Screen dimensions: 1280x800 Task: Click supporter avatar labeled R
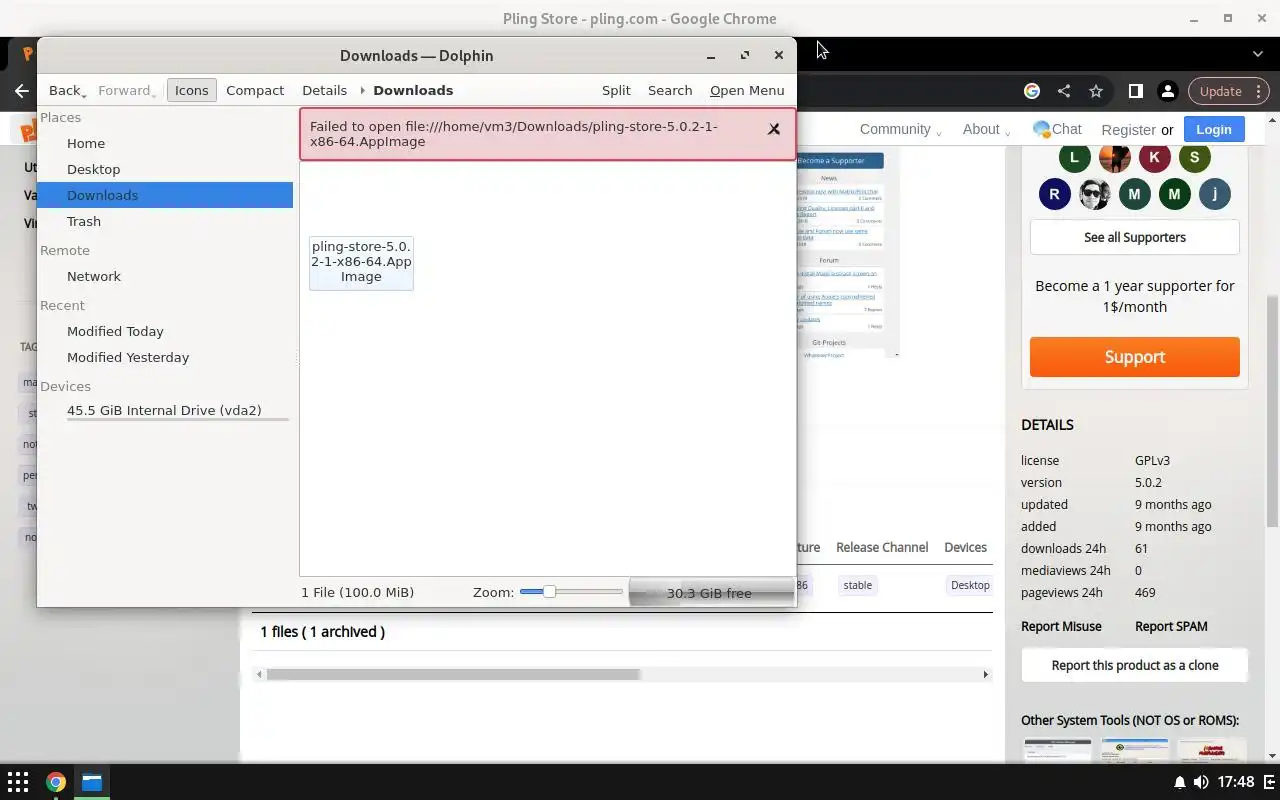pos(1054,194)
